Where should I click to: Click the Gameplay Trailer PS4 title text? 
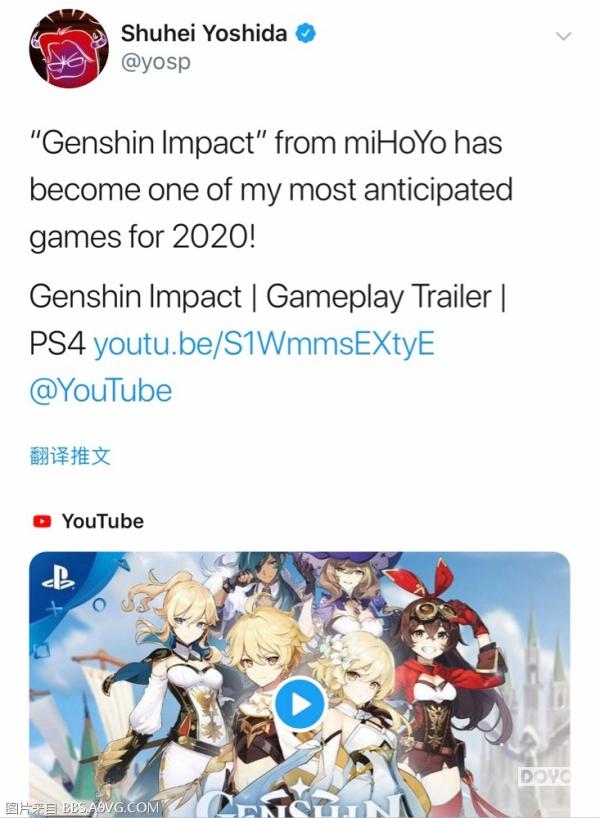(x=268, y=320)
